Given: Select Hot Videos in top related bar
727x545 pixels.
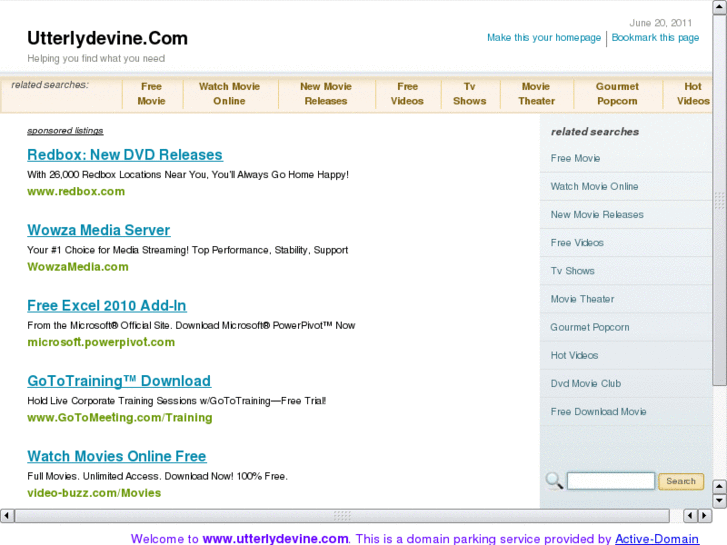Looking at the screenshot, I should (x=693, y=94).
